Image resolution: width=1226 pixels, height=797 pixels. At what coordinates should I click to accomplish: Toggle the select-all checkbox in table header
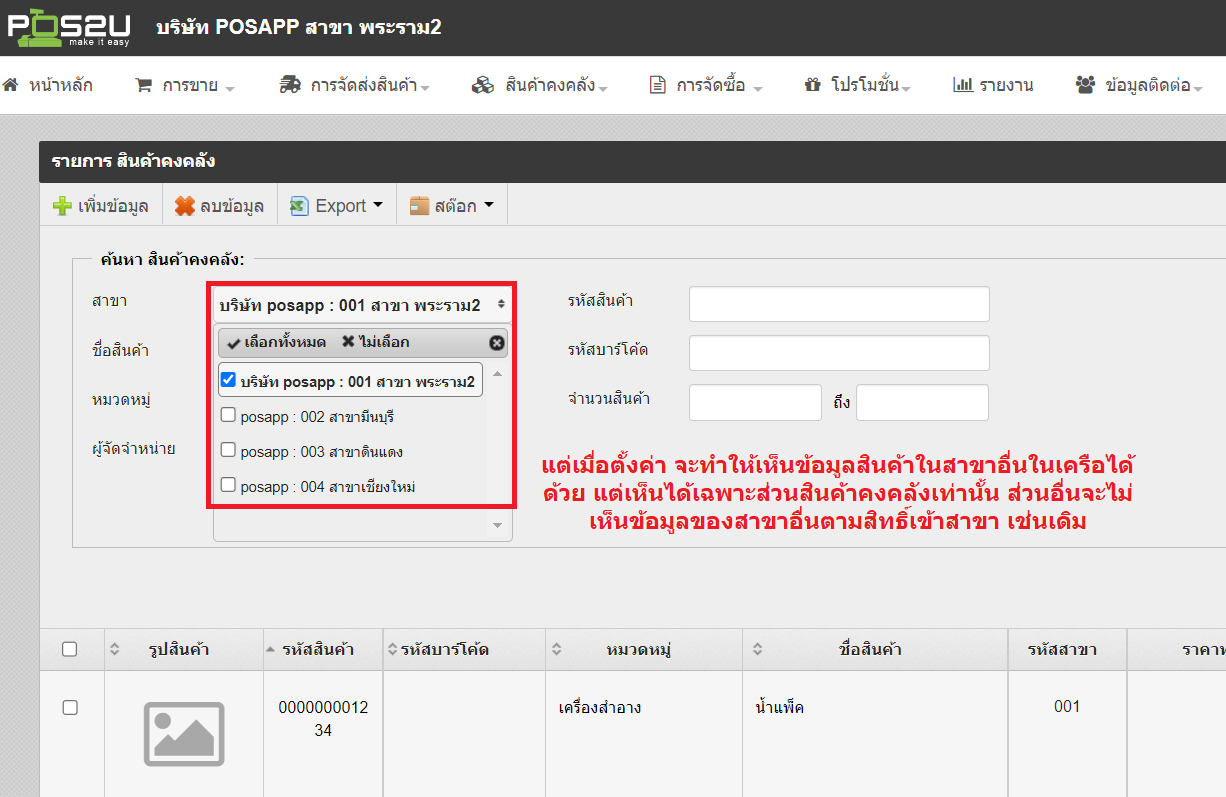click(x=70, y=649)
